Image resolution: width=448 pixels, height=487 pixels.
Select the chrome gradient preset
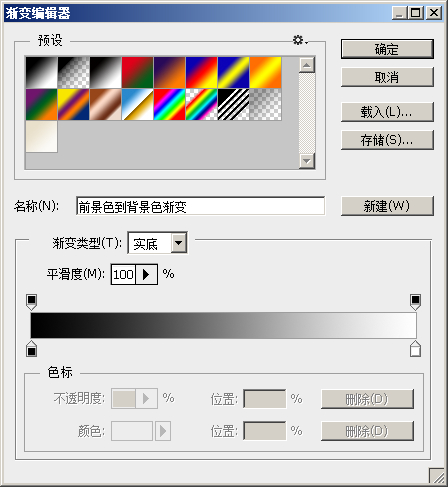[138, 105]
